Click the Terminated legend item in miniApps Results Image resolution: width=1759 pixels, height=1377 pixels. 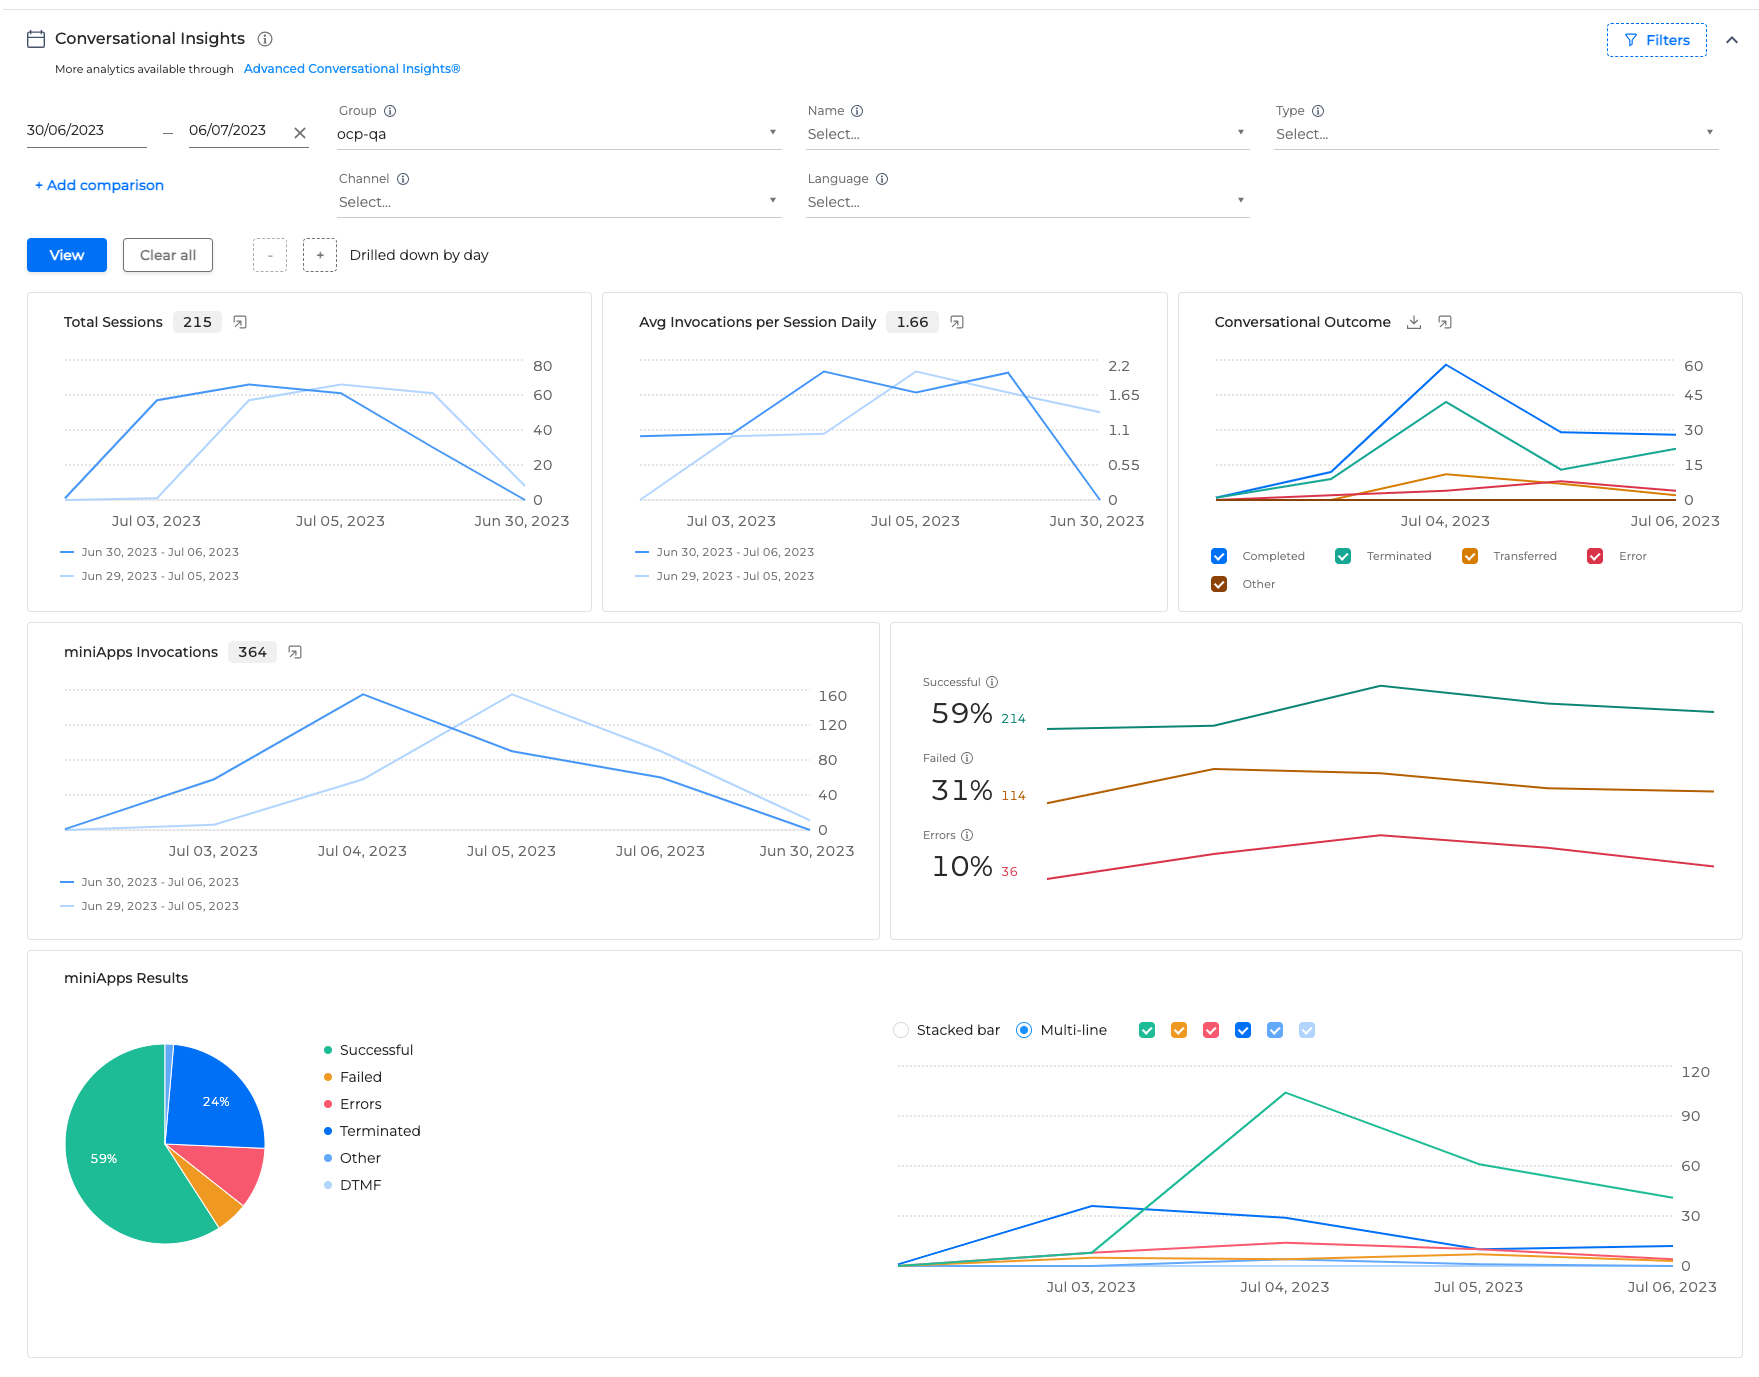(x=379, y=1131)
